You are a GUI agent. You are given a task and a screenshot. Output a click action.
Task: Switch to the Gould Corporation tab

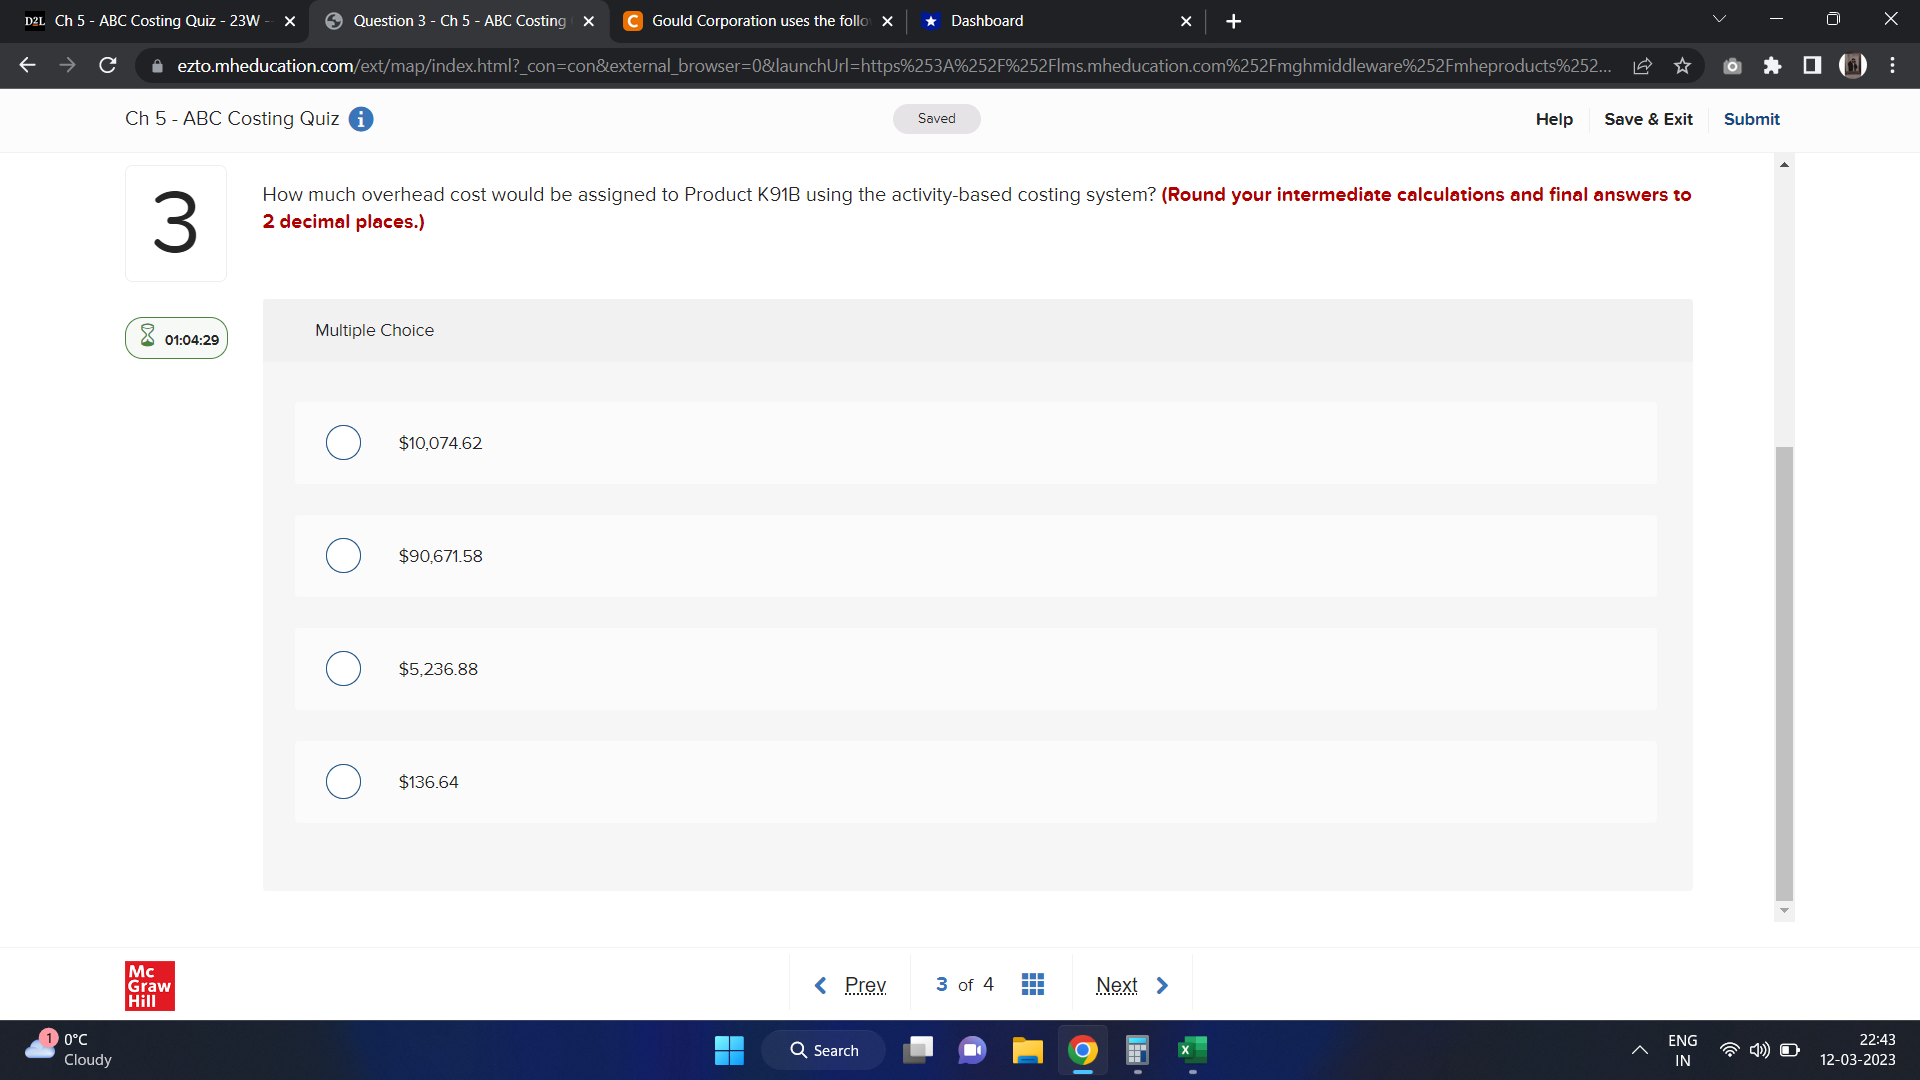click(750, 20)
